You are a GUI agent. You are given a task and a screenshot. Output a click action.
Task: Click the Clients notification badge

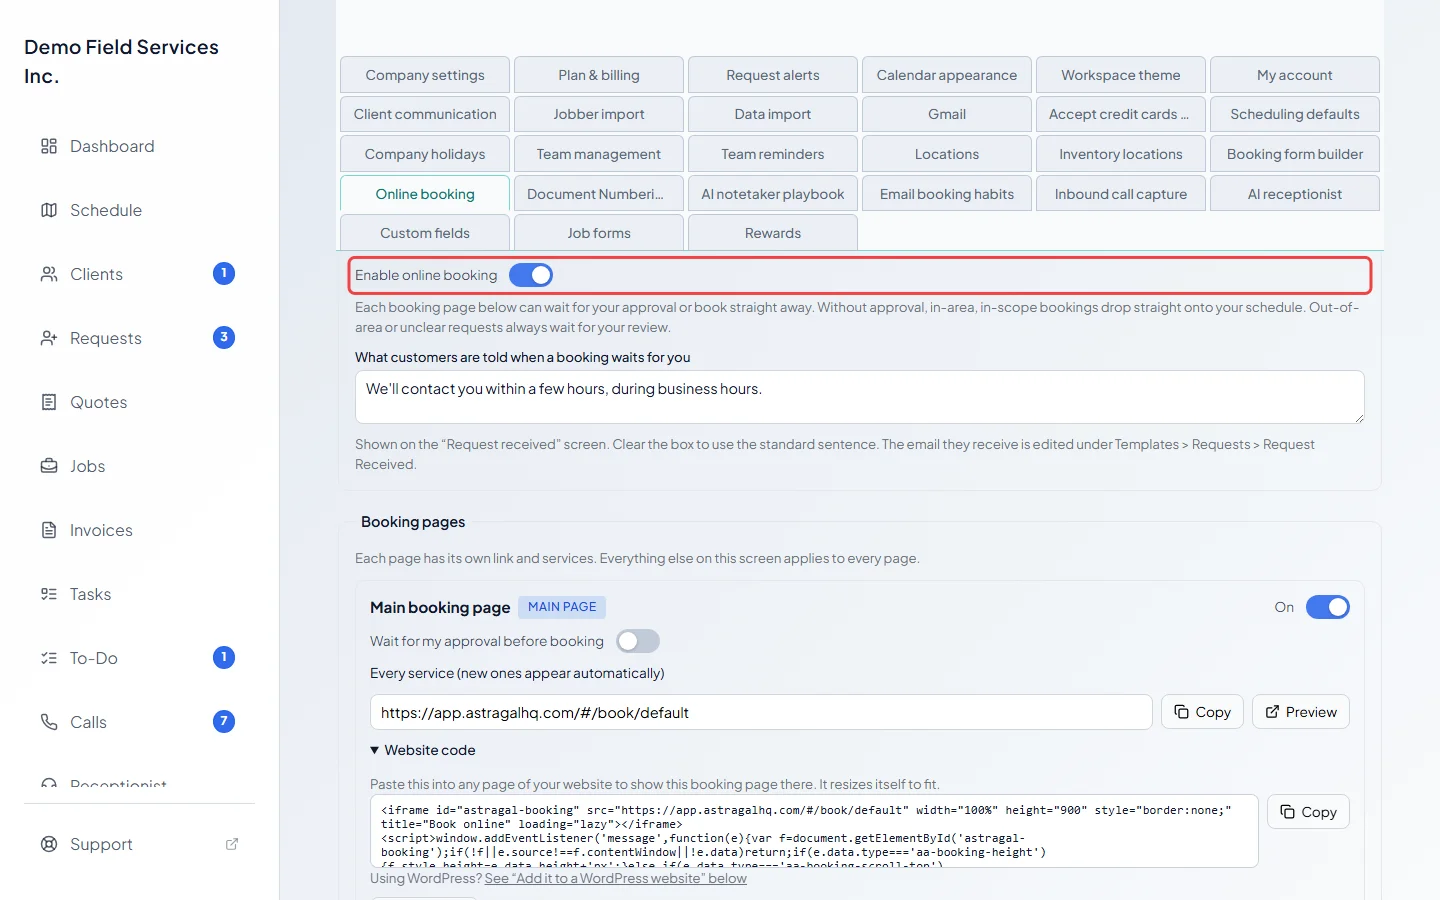(x=224, y=273)
